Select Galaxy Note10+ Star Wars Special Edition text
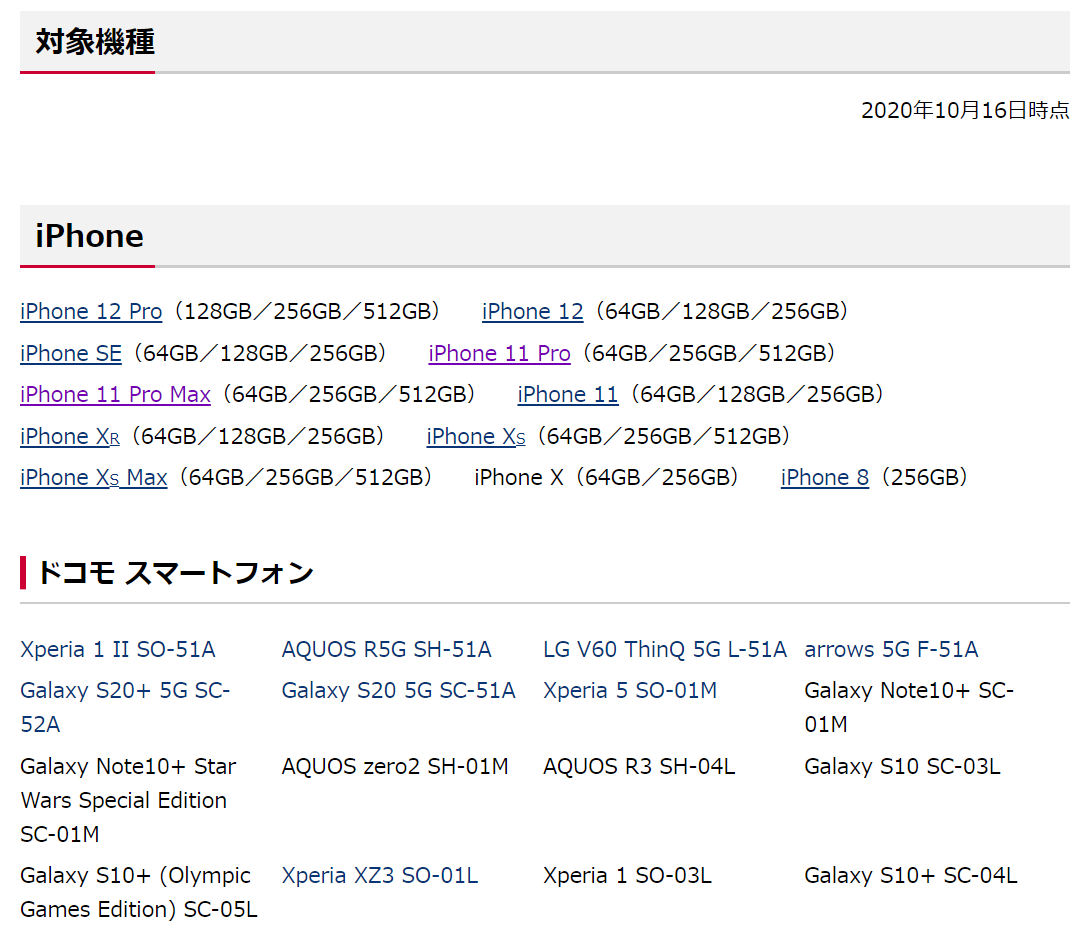Image resolution: width=1086 pixels, height=934 pixels. point(128,800)
